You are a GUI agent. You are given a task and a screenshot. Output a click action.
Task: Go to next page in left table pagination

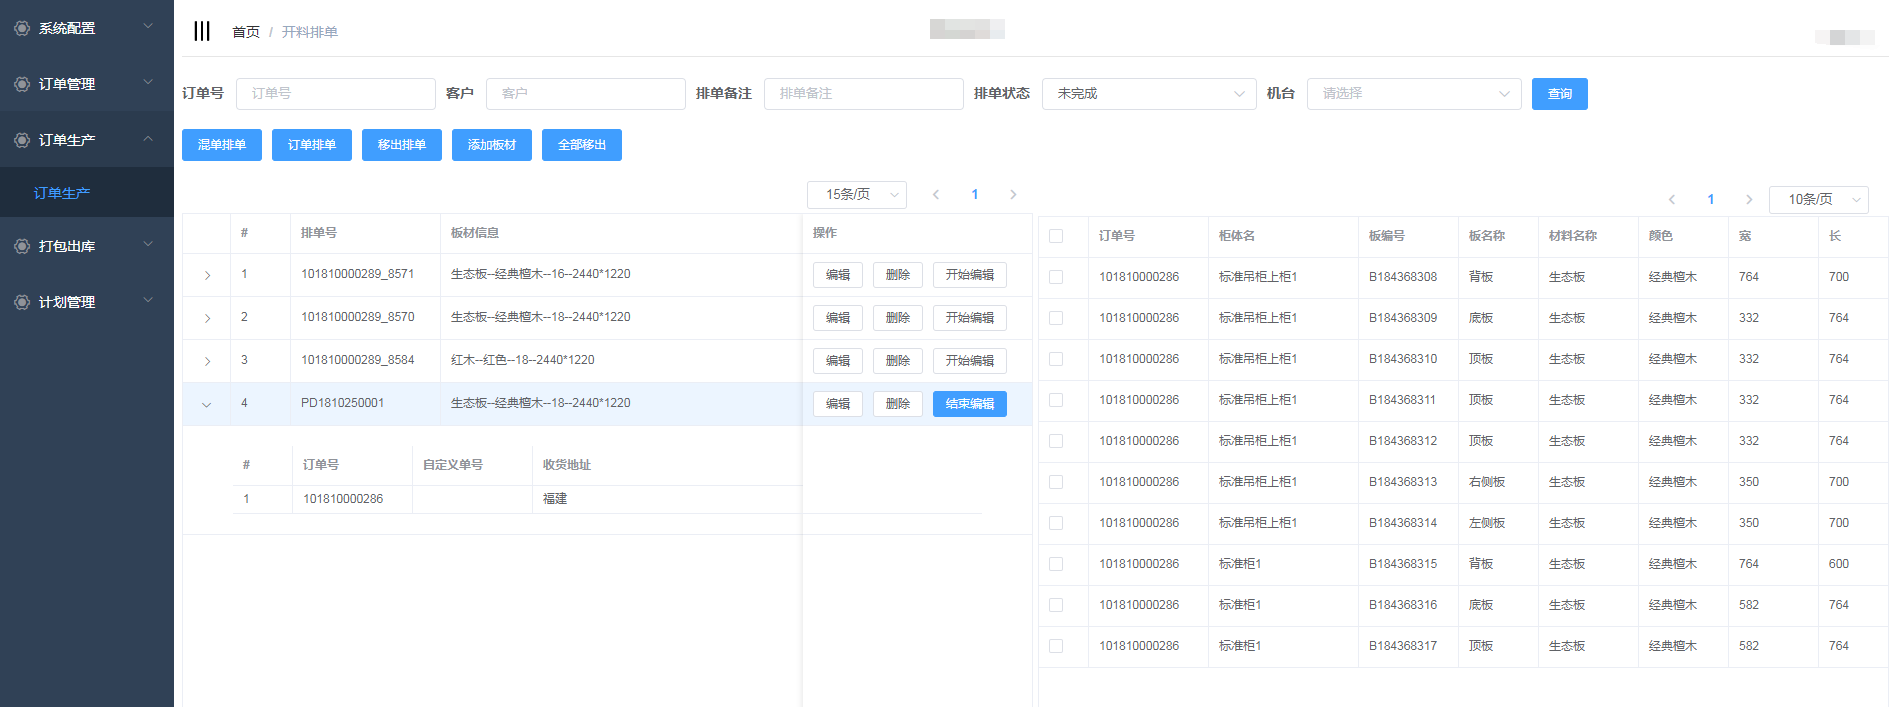1013,195
